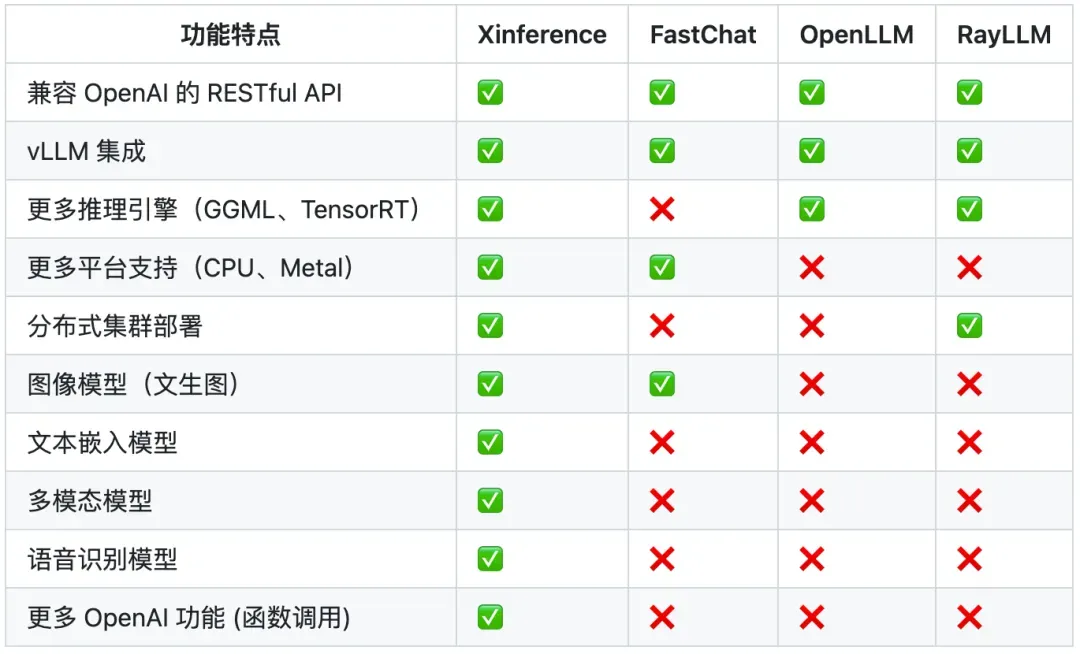The width and height of the screenshot is (1080, 654).
Task: Click Xinference check mark in 多模态模型 row
Action: [490, 500]
